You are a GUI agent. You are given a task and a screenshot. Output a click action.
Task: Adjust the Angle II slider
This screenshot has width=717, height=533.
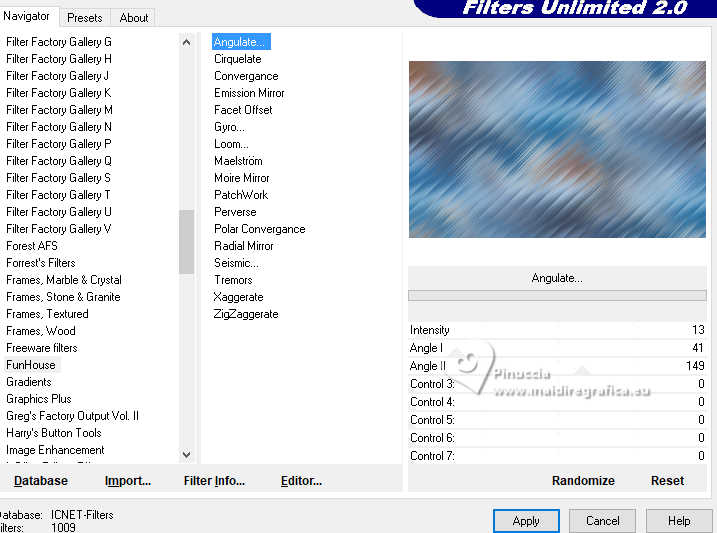pyautogui.click(x=557, y=366)
